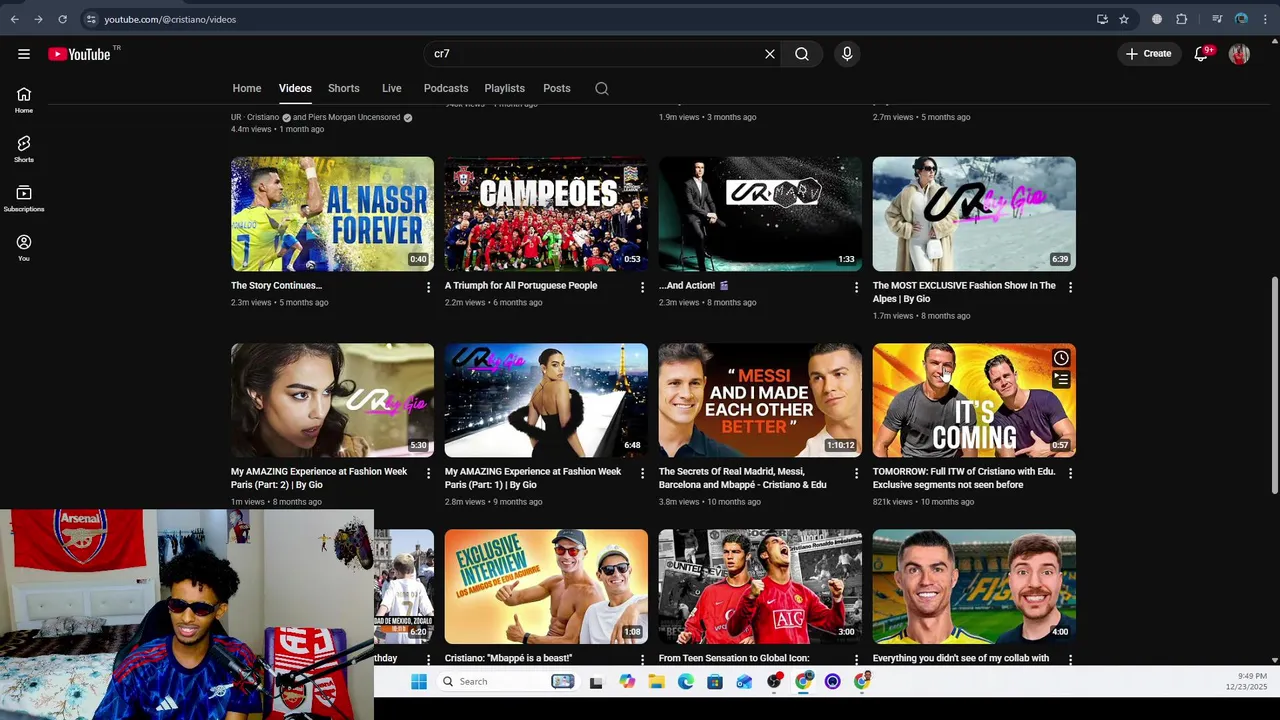Screen dimensions: 1280x720
Task: Open Shorts in the left mini sidebar
Action: pos(24,149)
